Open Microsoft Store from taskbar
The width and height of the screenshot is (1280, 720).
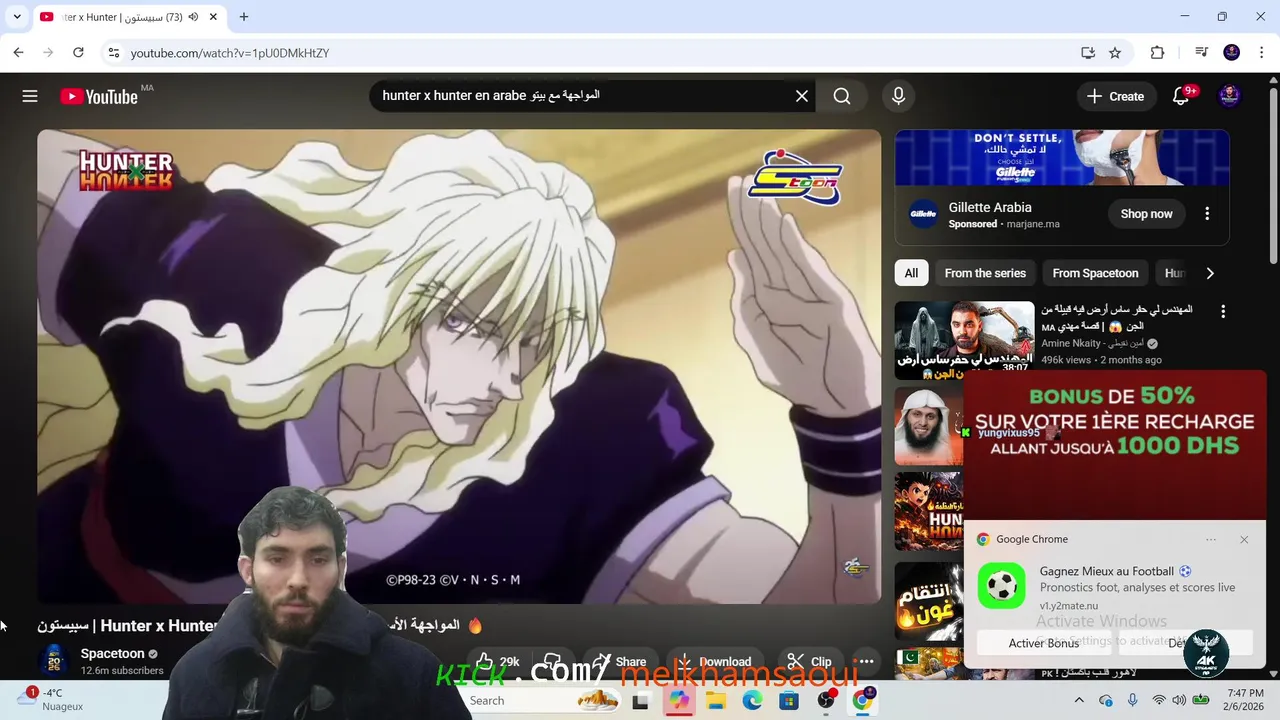789,700
